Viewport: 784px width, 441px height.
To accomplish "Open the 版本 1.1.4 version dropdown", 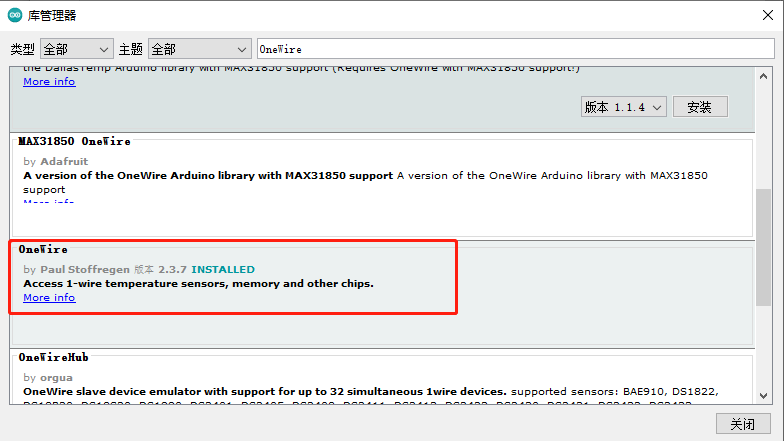I will tap(624, 106).
